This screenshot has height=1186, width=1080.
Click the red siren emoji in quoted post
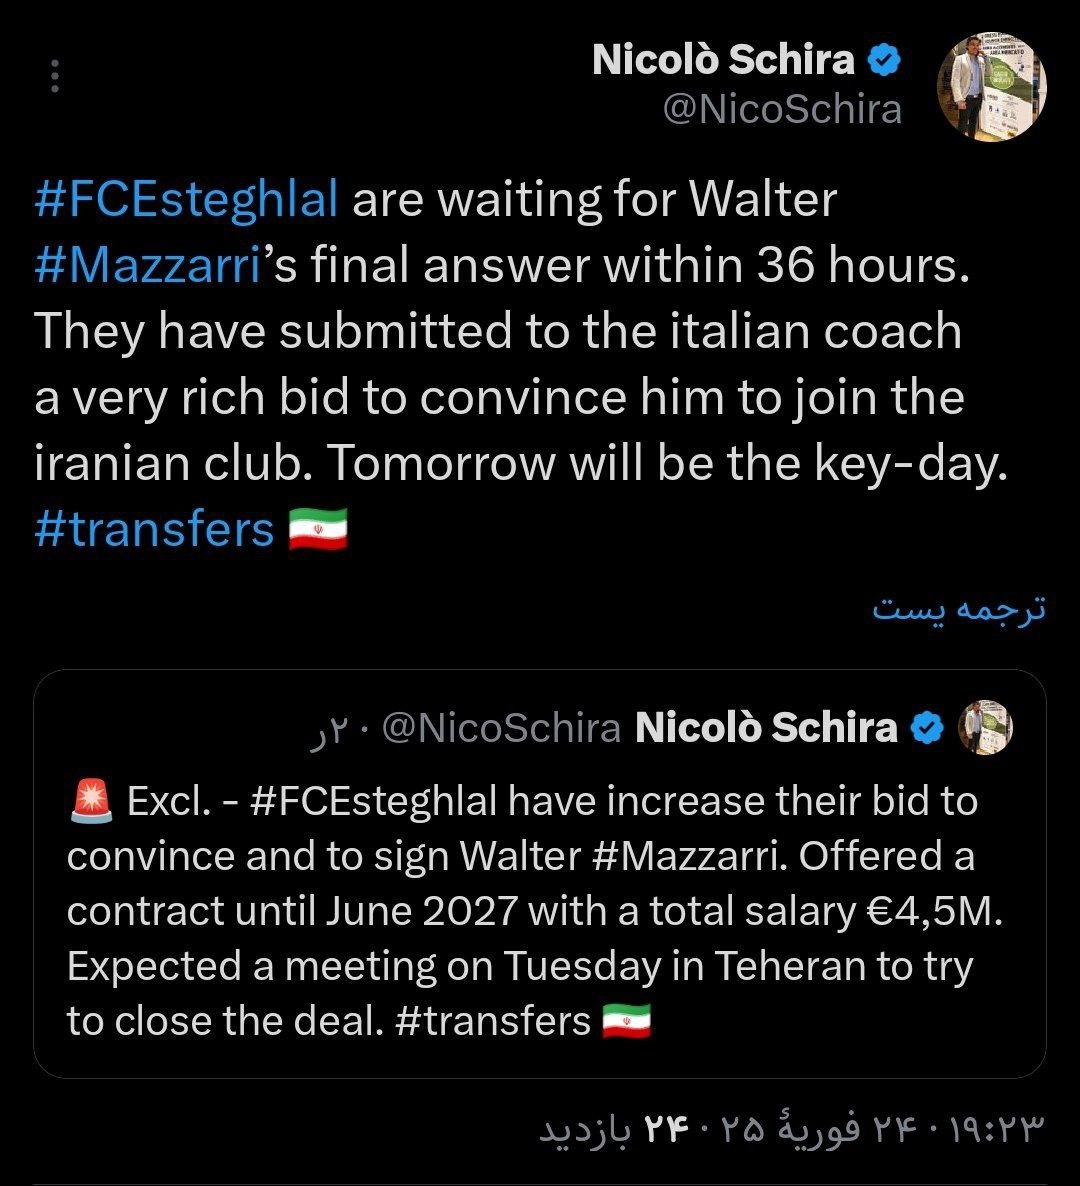[93, 801]
